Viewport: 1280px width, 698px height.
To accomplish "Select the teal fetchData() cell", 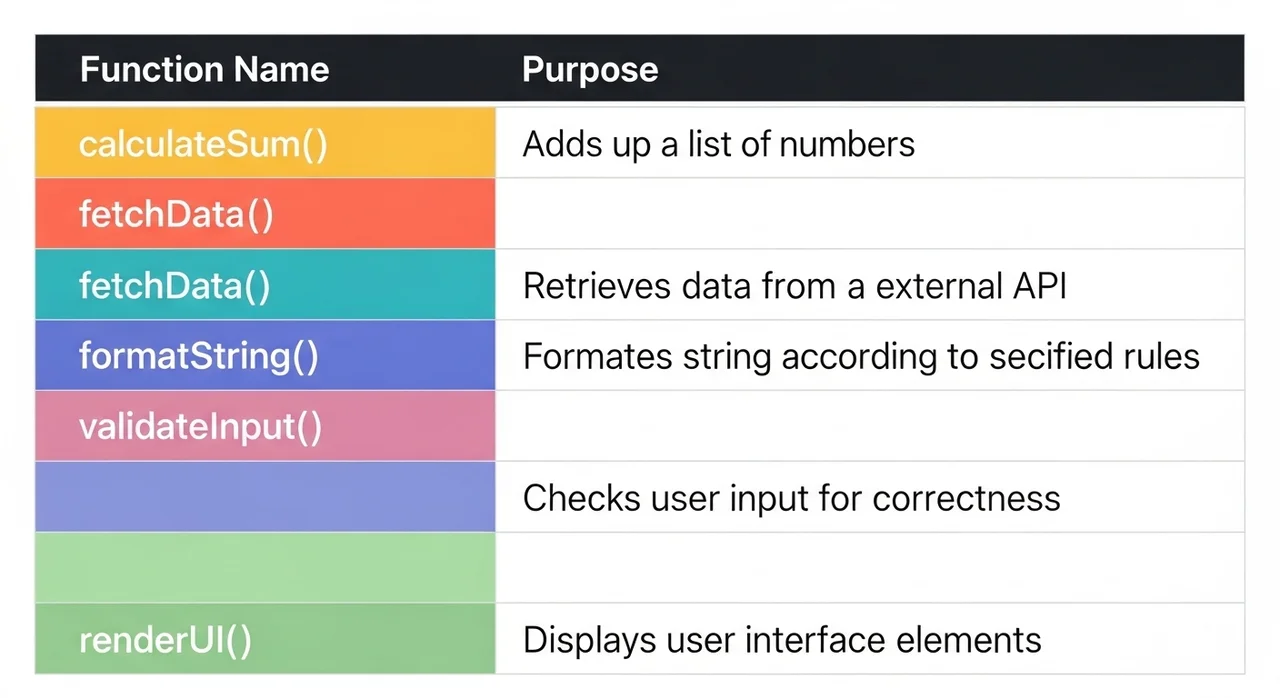I will [x=265, y=286].
